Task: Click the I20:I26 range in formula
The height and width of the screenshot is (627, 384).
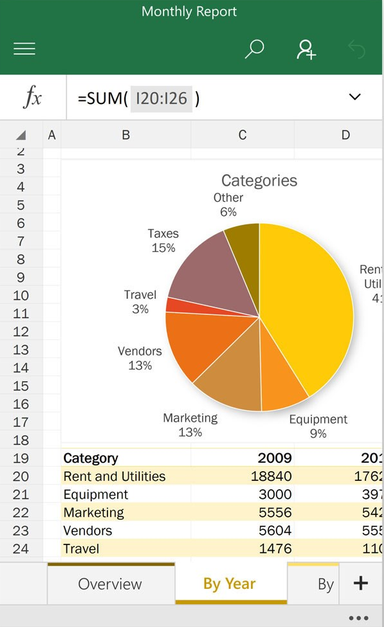Action: tap(161, 98)
